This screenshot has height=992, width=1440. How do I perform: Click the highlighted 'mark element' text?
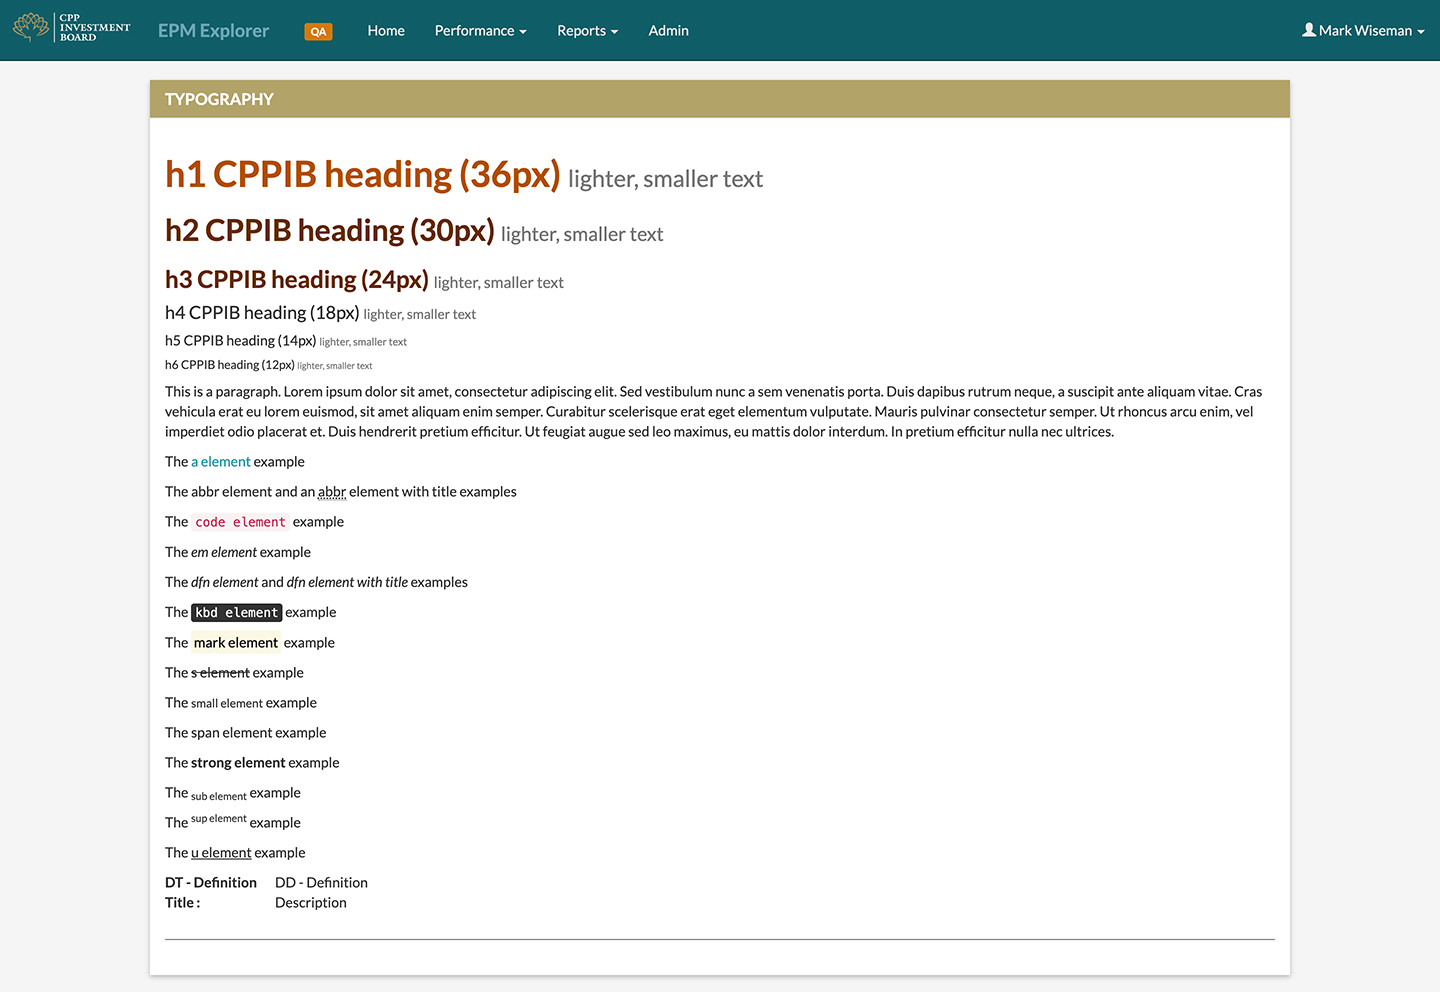click(x=236, y=643)
